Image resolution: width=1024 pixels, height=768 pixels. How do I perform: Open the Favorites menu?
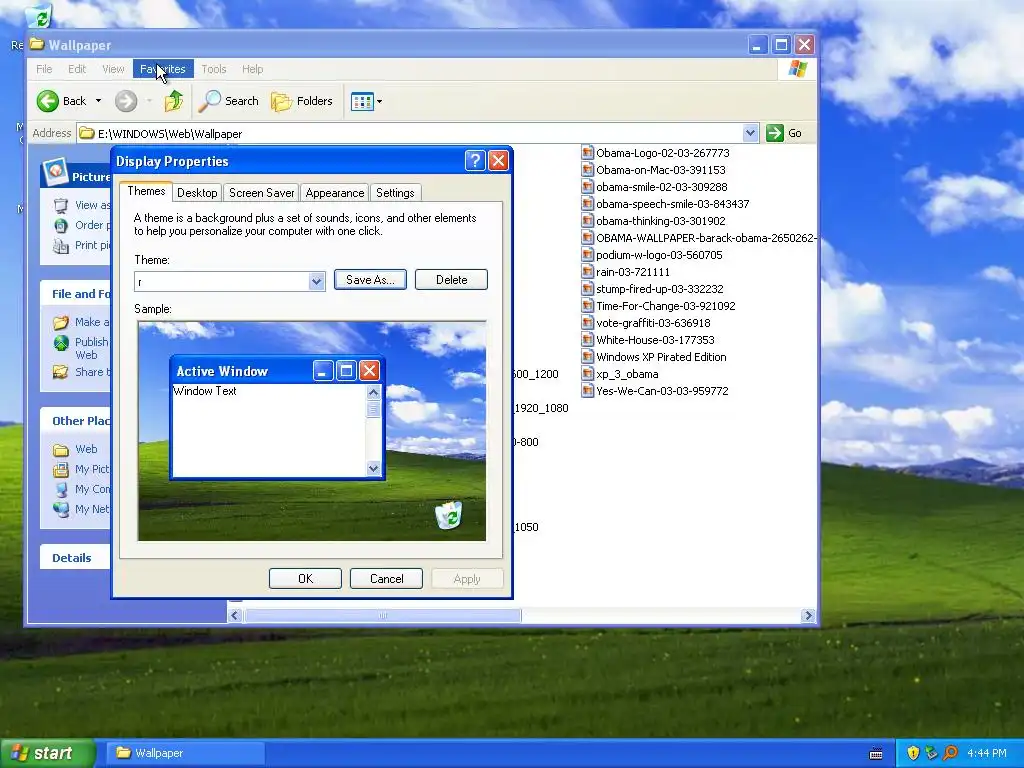(x=163, y=69)
